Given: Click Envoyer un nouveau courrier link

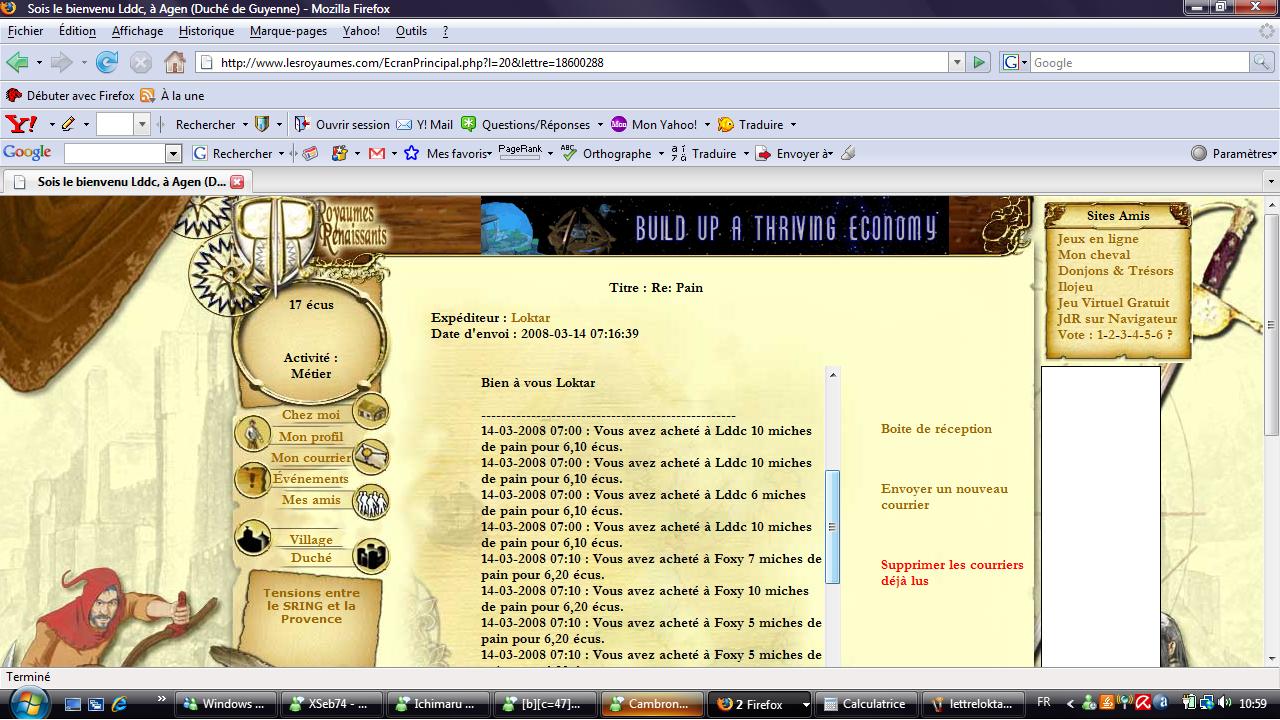Looking at the screenshot, I should (x=944, y=497).
